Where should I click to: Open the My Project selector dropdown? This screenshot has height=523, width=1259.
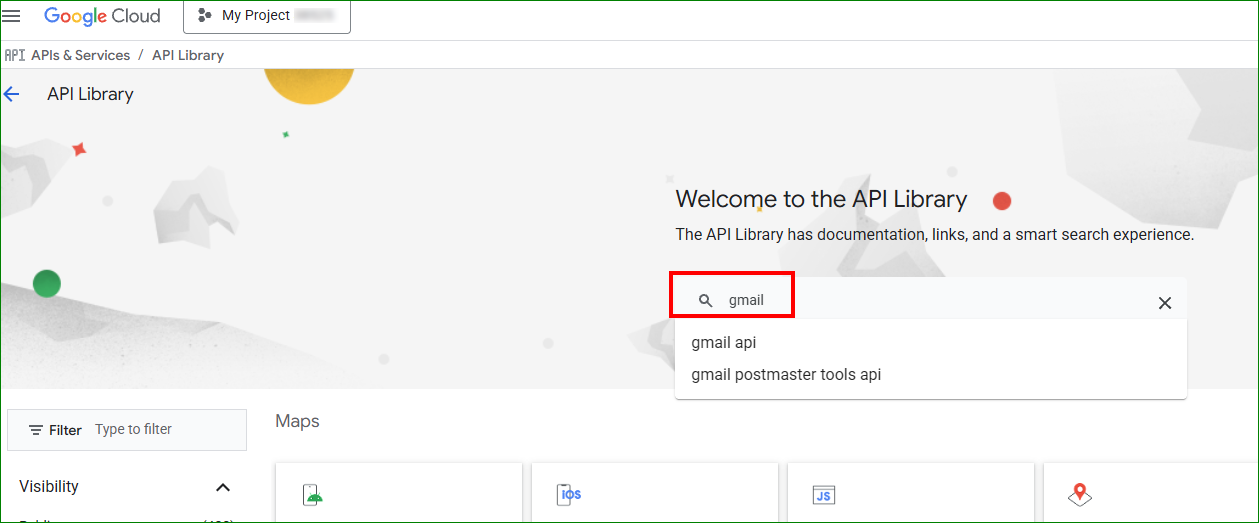point(266,16)
